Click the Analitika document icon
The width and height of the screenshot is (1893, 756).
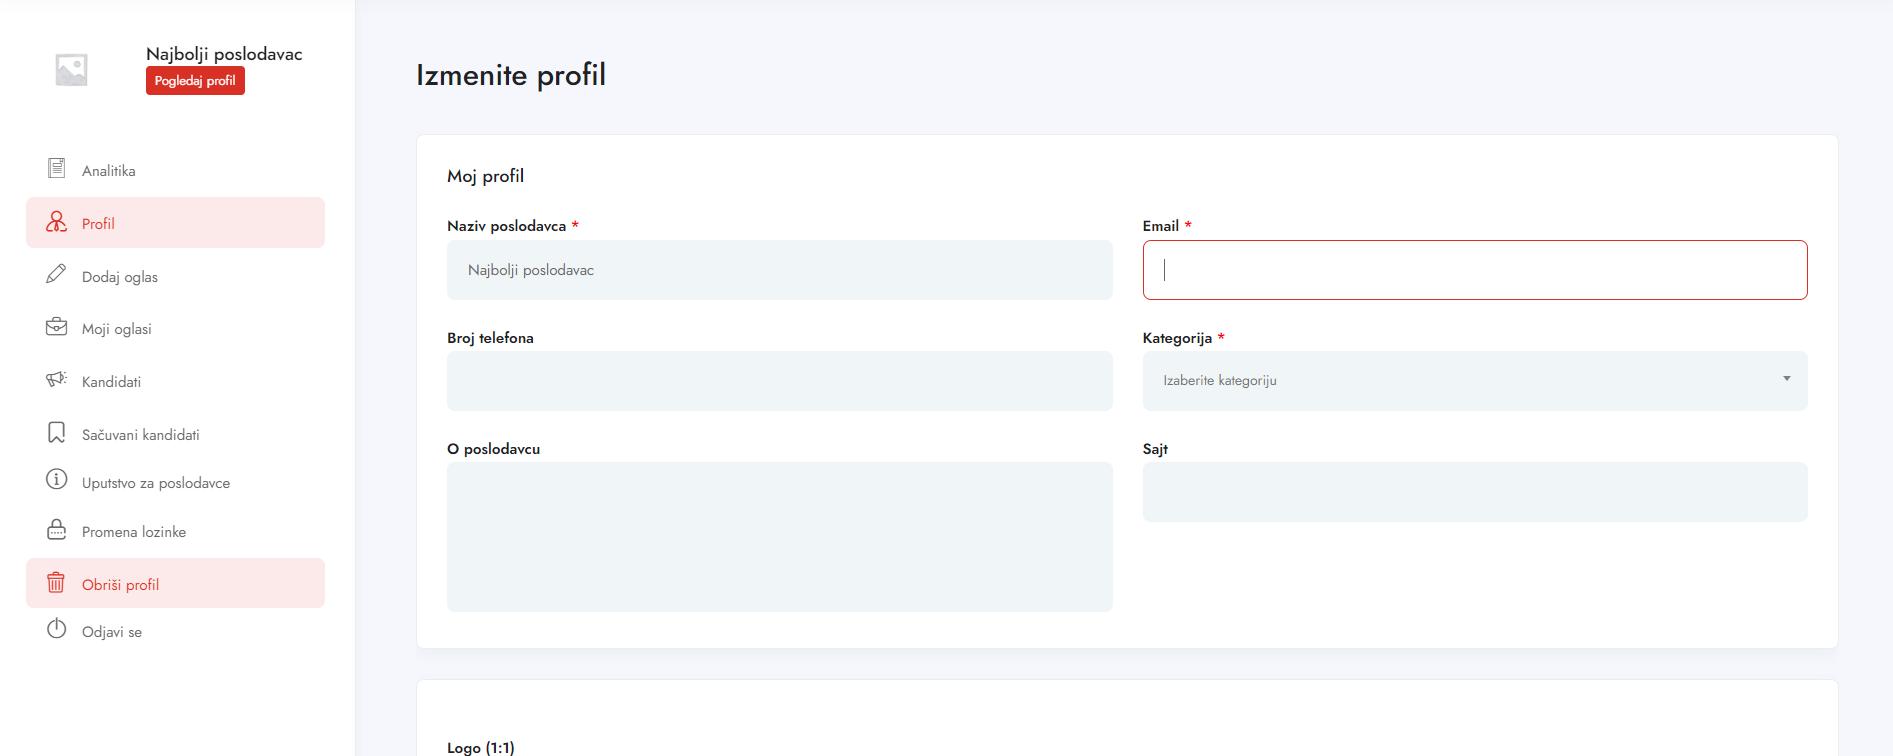pos(57,169)
